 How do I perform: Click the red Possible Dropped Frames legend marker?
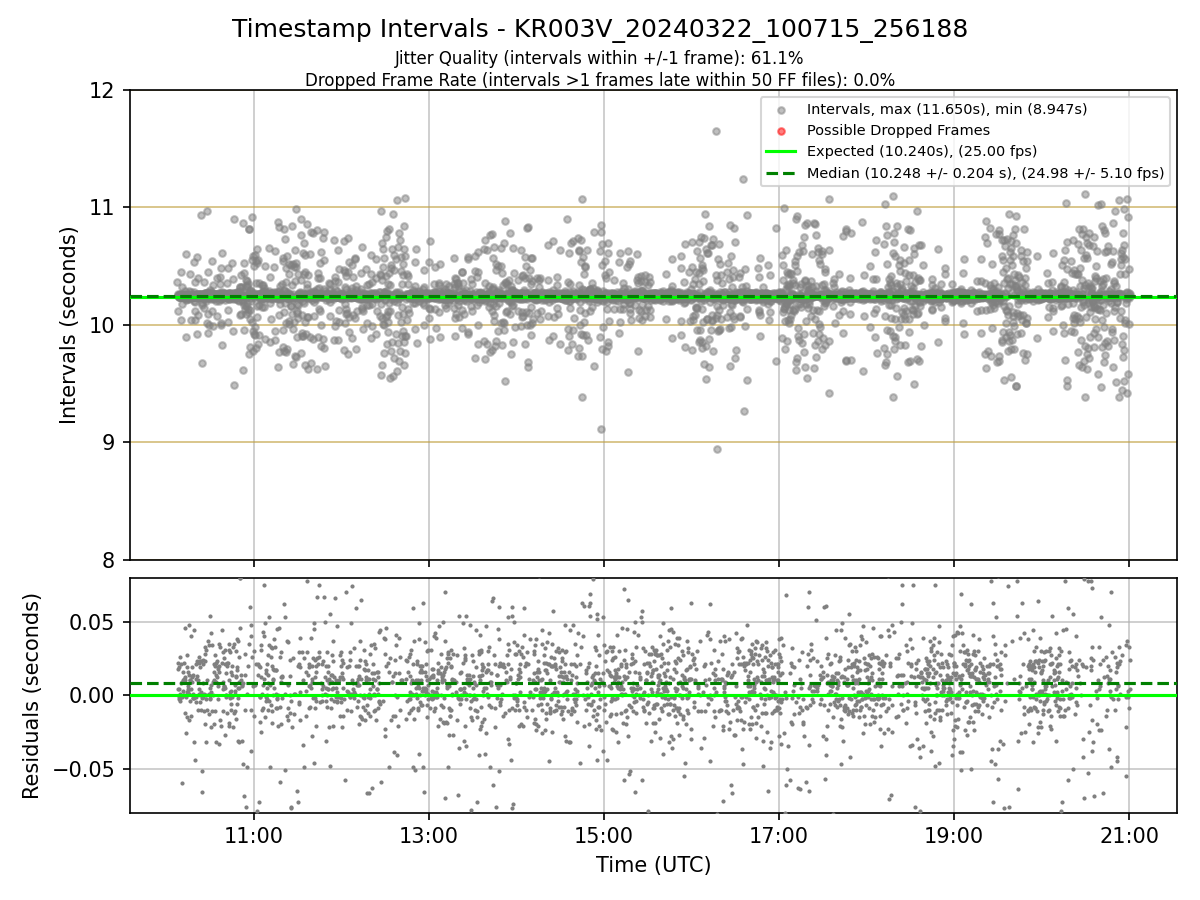[x=781, y=131]
